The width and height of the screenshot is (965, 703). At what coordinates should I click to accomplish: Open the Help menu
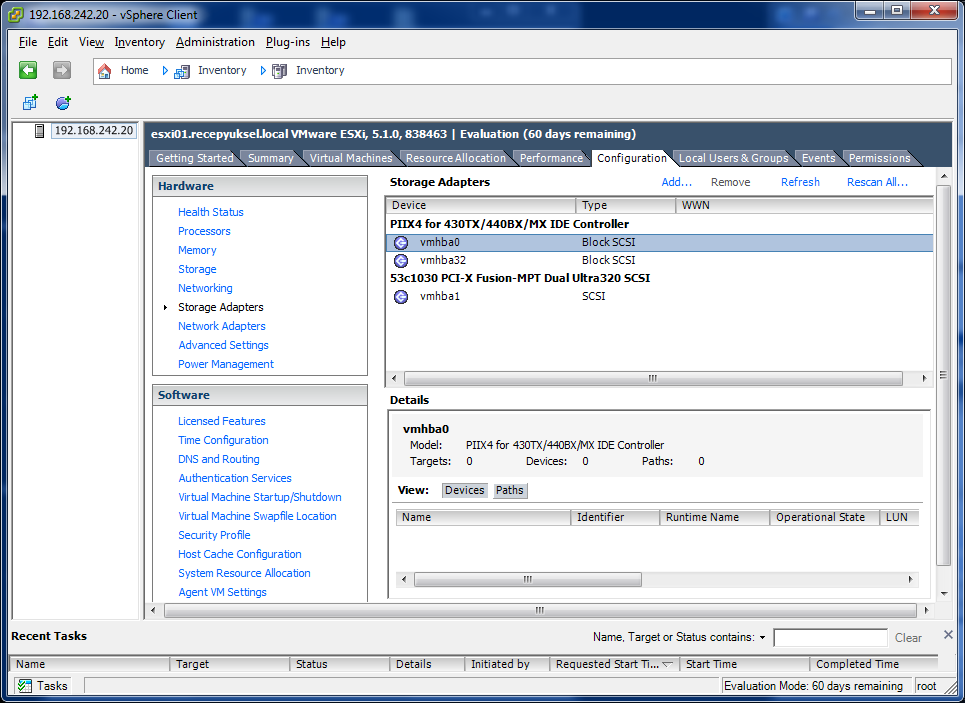(333, 42)
